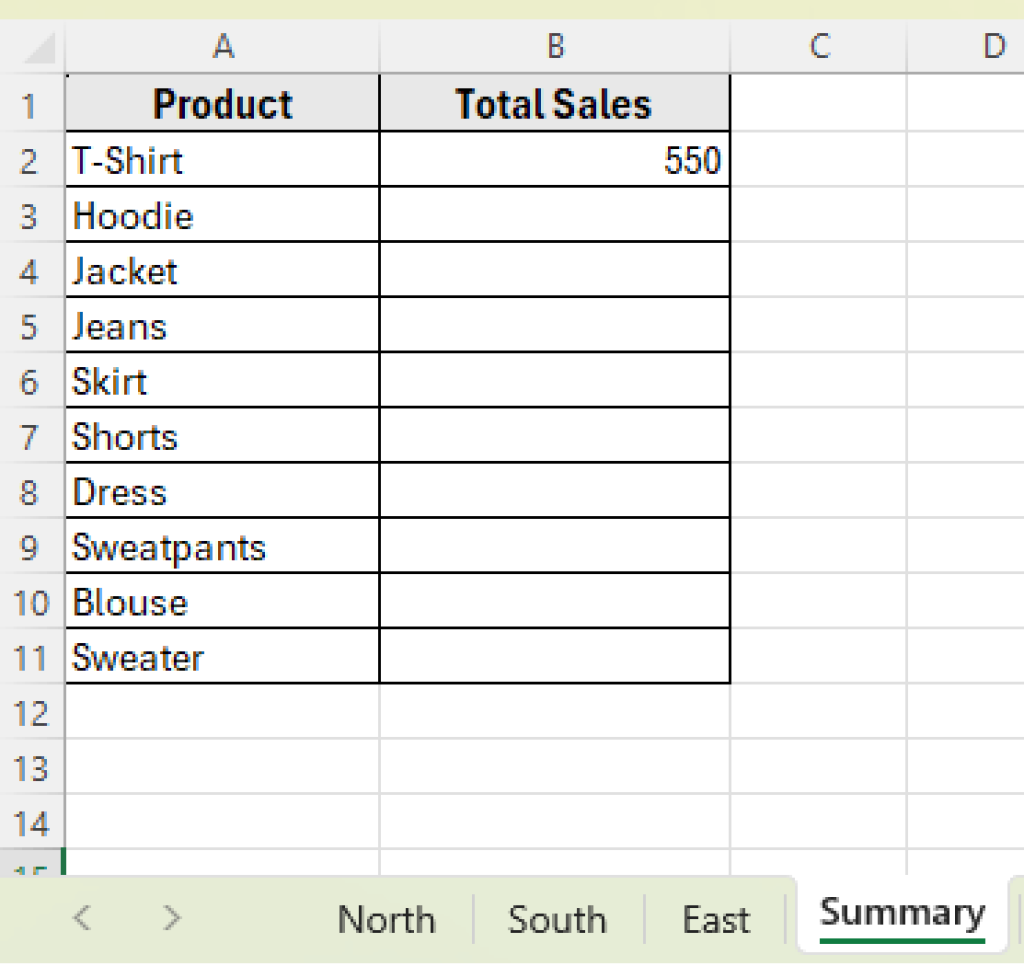Click the previous sheet navigation arrow

pyautogui.click(x=80, y=918)
